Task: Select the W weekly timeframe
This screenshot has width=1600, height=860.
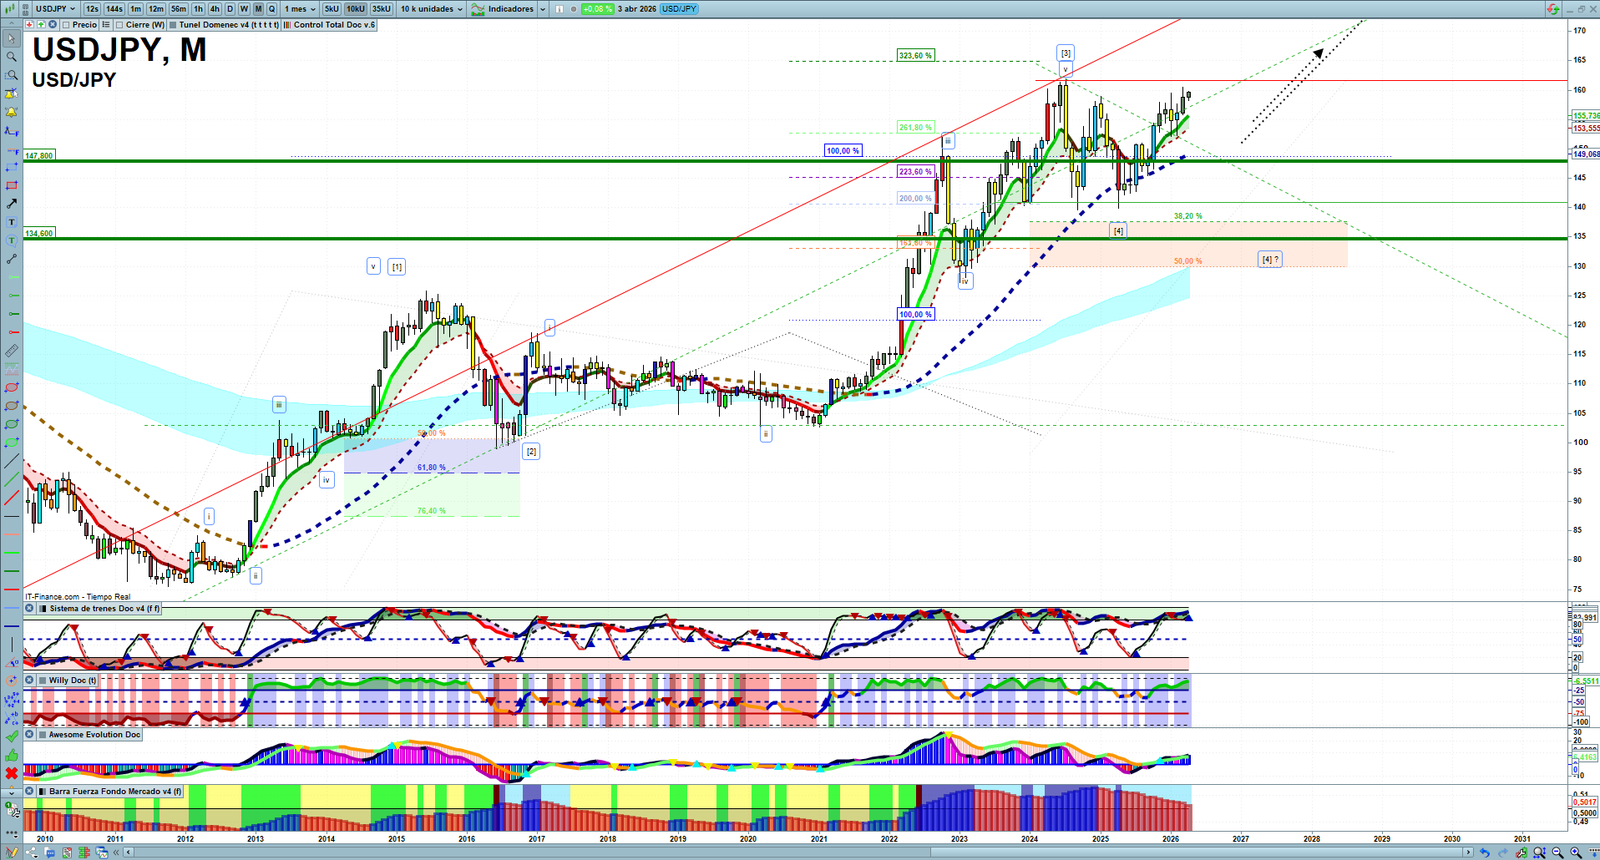Action: click(x=243, y=9)
